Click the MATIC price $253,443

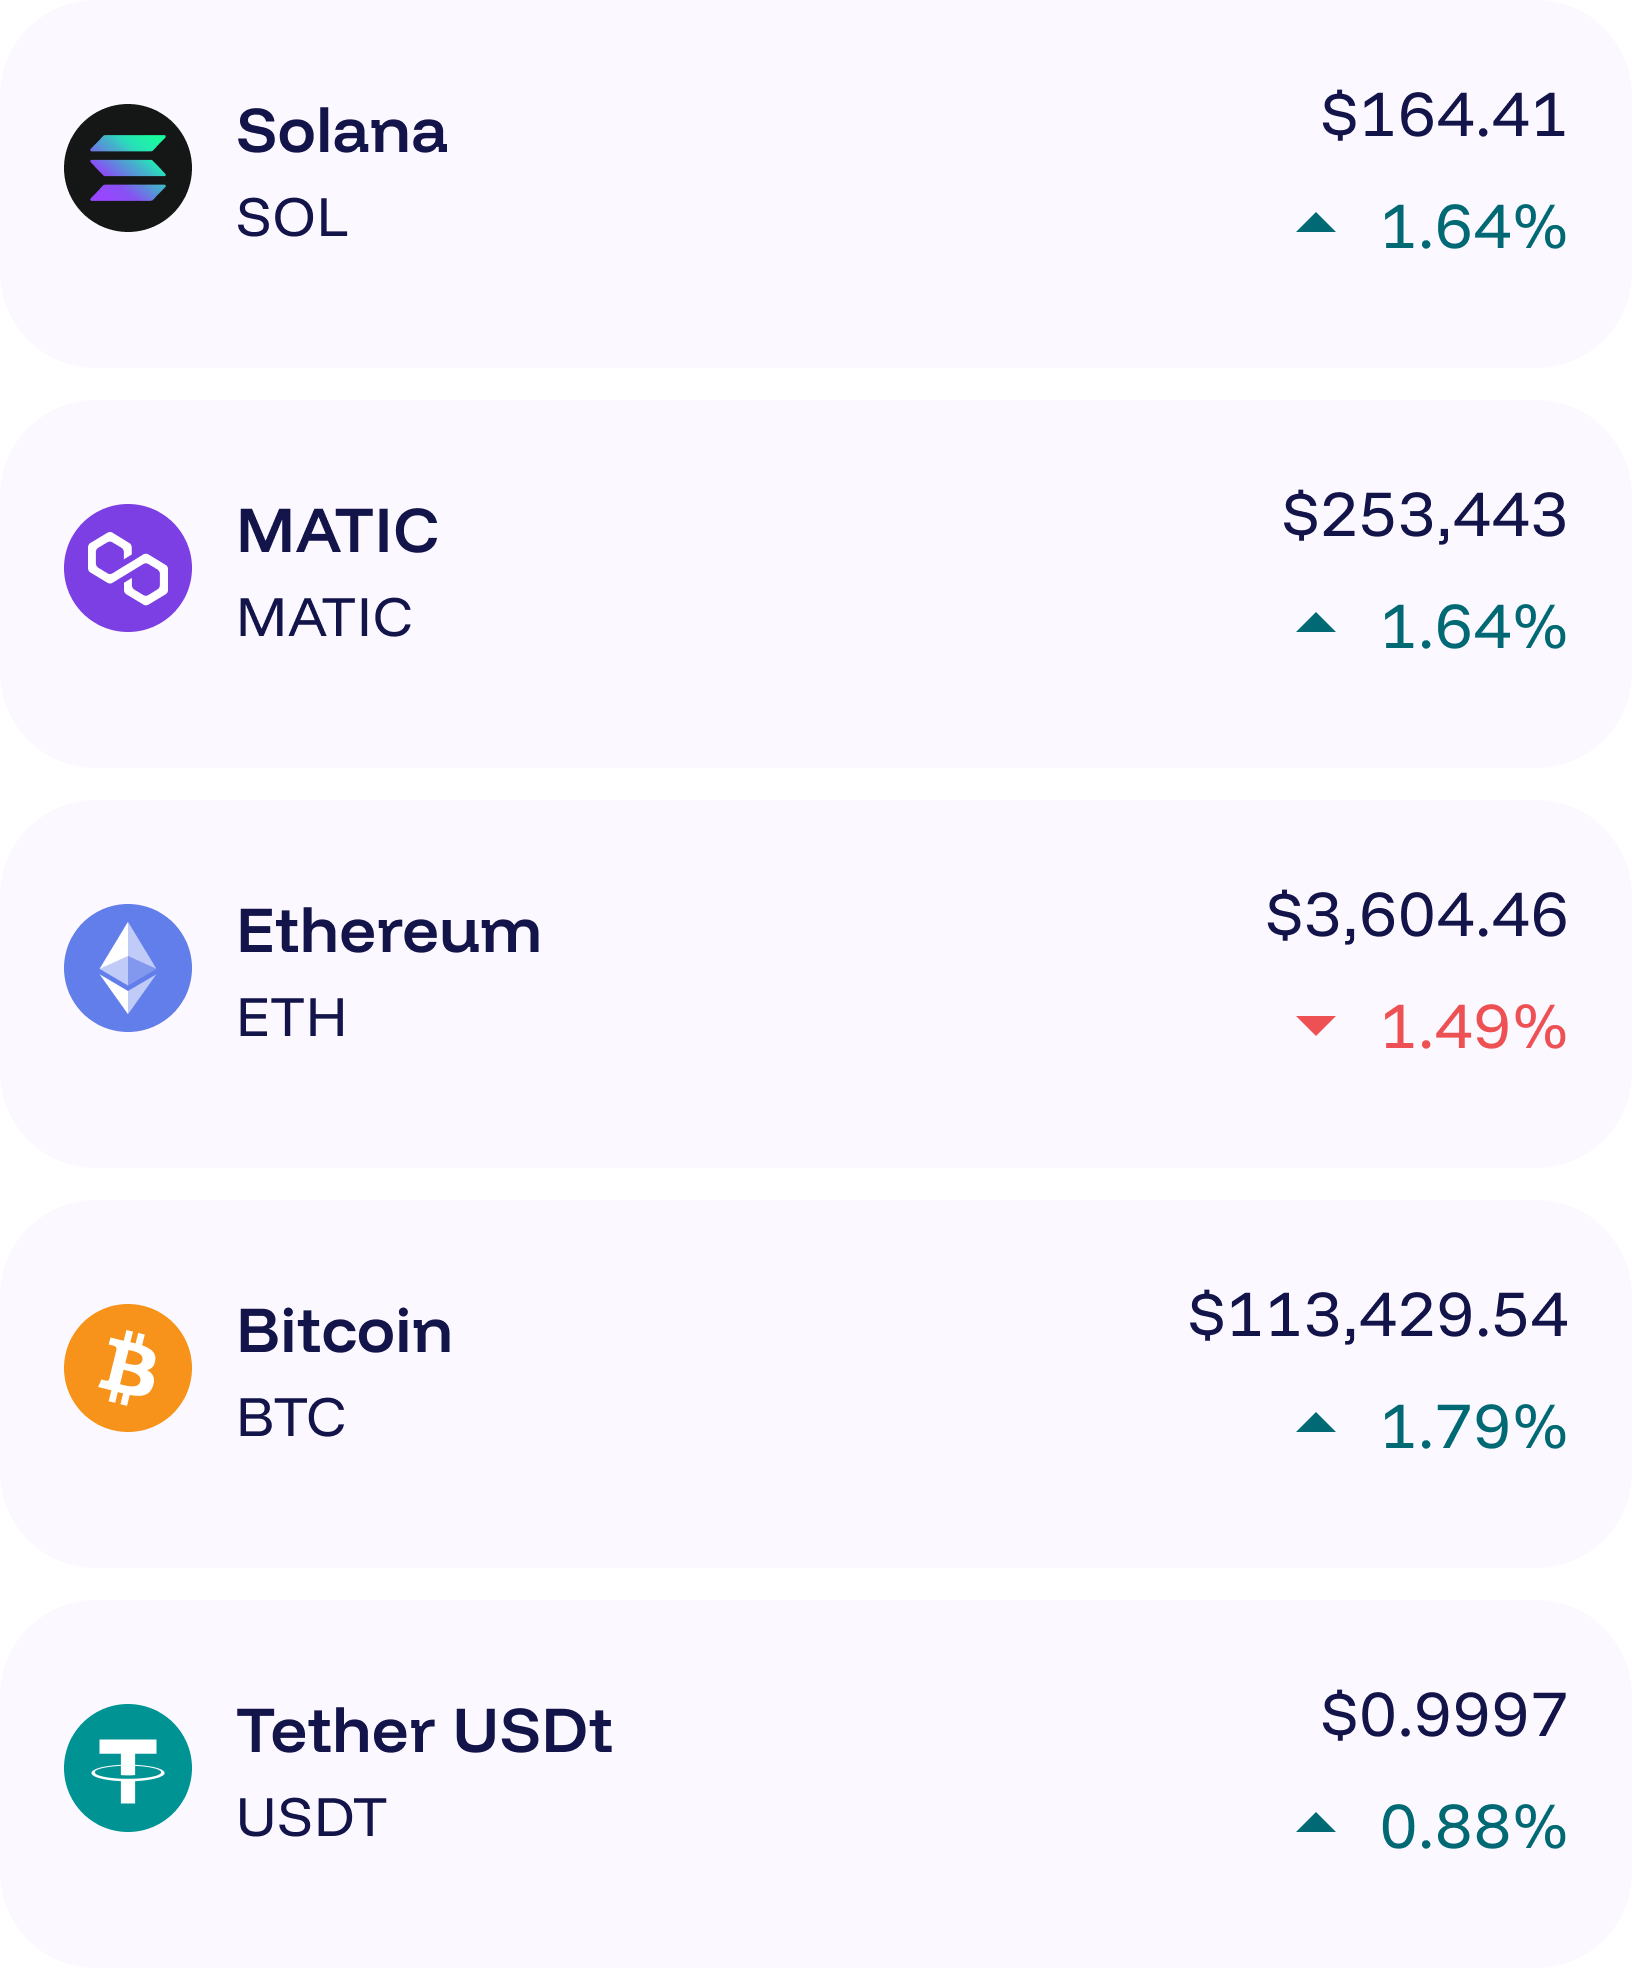click(x=1424, y=515)
